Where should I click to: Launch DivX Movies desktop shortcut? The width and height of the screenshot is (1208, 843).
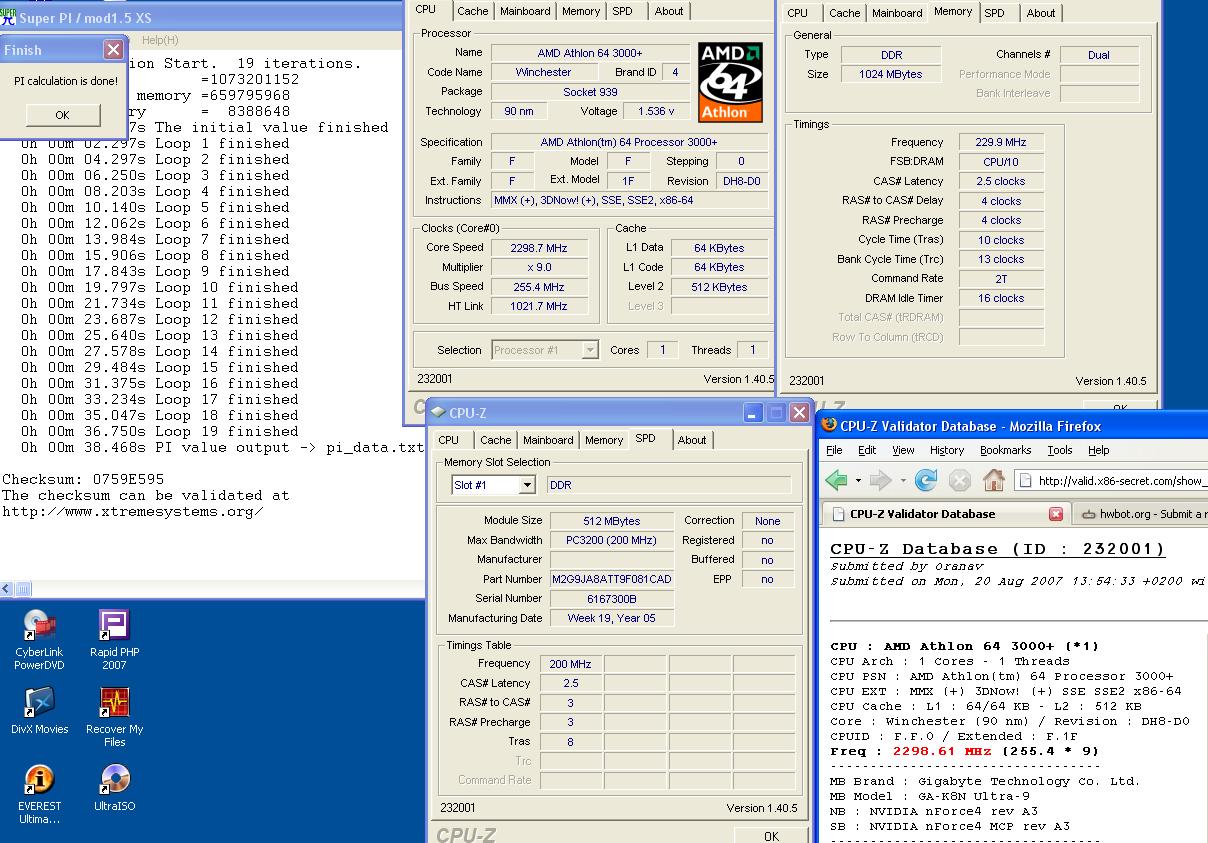[39, 711]
